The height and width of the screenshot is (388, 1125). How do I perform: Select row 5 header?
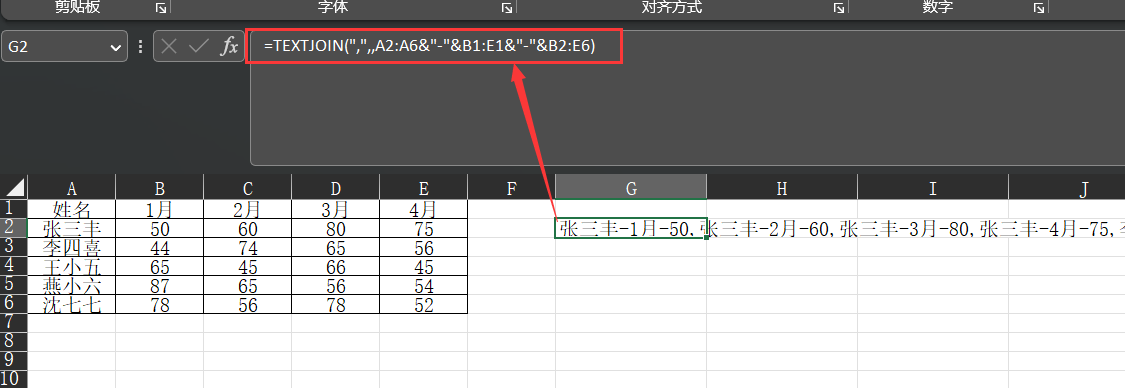[14, 285]
